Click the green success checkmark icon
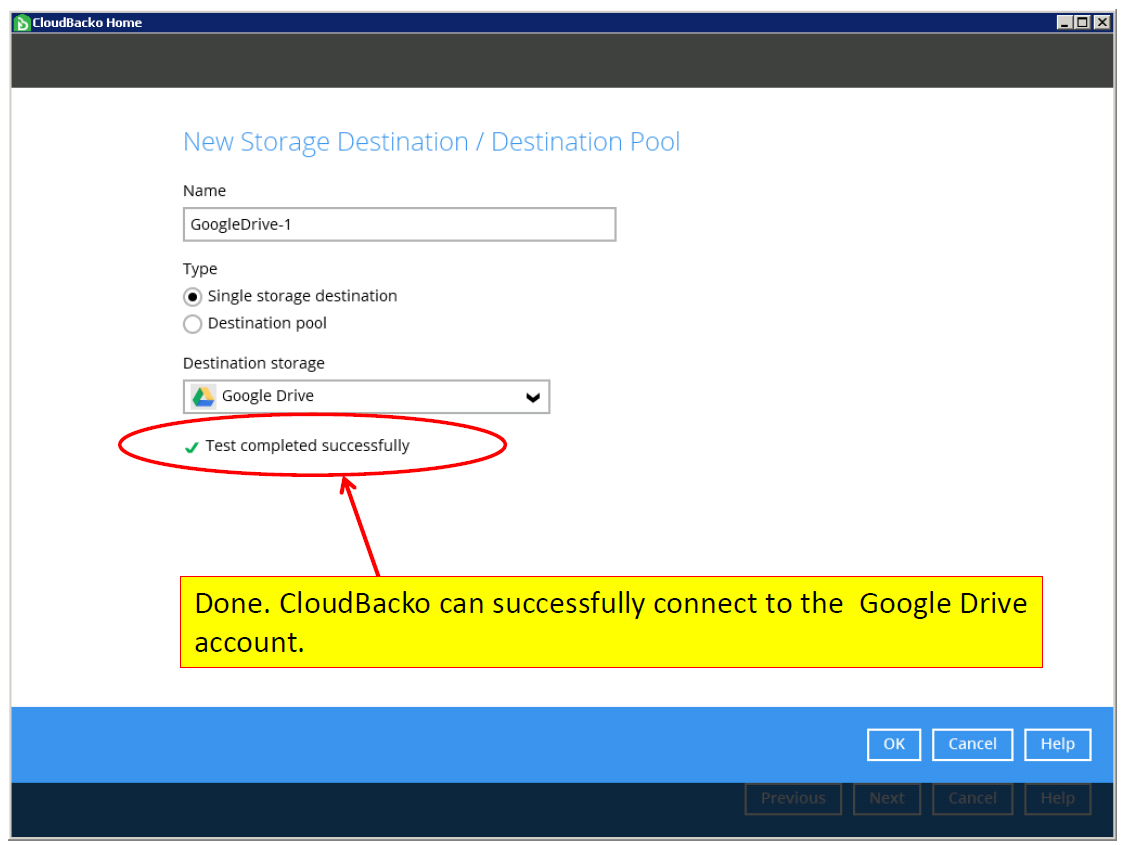The width and height of the screenshot is (1128, 845). point(191,447)
